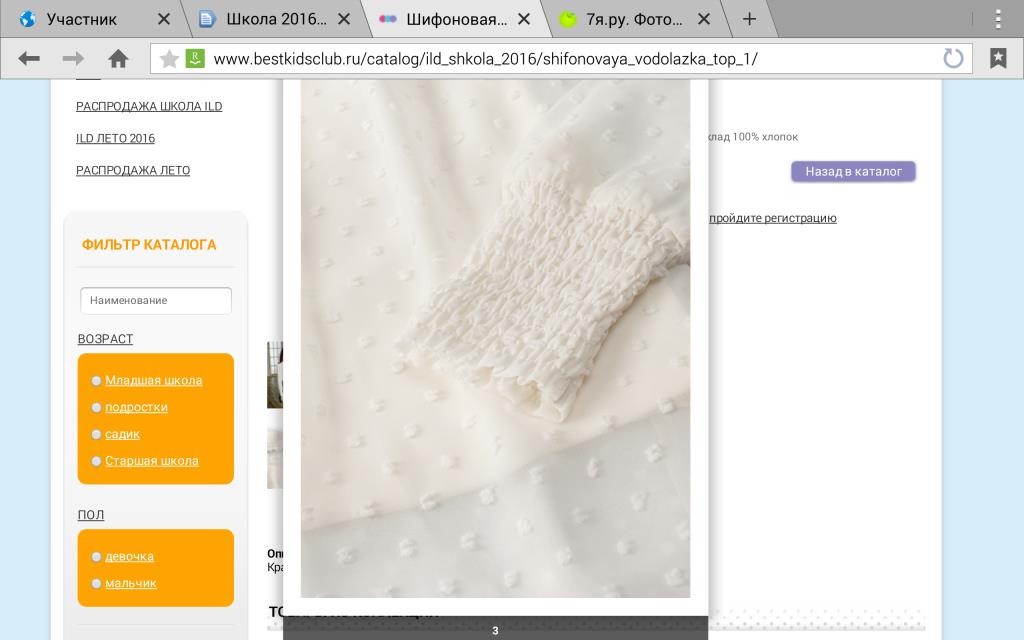Click the Наименование filter input field
Viewport: 1024px width, 640px height.
(x=156, y=300)
